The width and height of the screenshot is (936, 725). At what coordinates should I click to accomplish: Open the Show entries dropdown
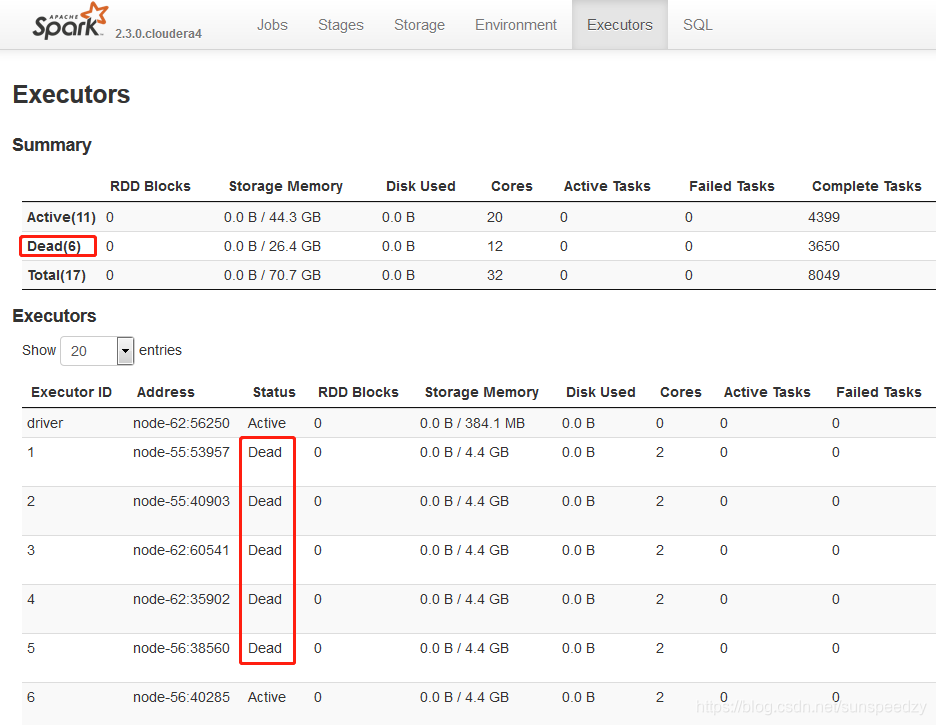pos(97,351)
